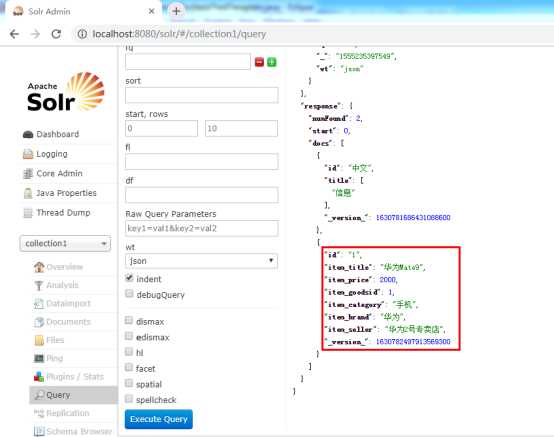The height and width of the screenshot is (437, 554).
Task: Click the "item_category" response line
Action: coord(371,305)
